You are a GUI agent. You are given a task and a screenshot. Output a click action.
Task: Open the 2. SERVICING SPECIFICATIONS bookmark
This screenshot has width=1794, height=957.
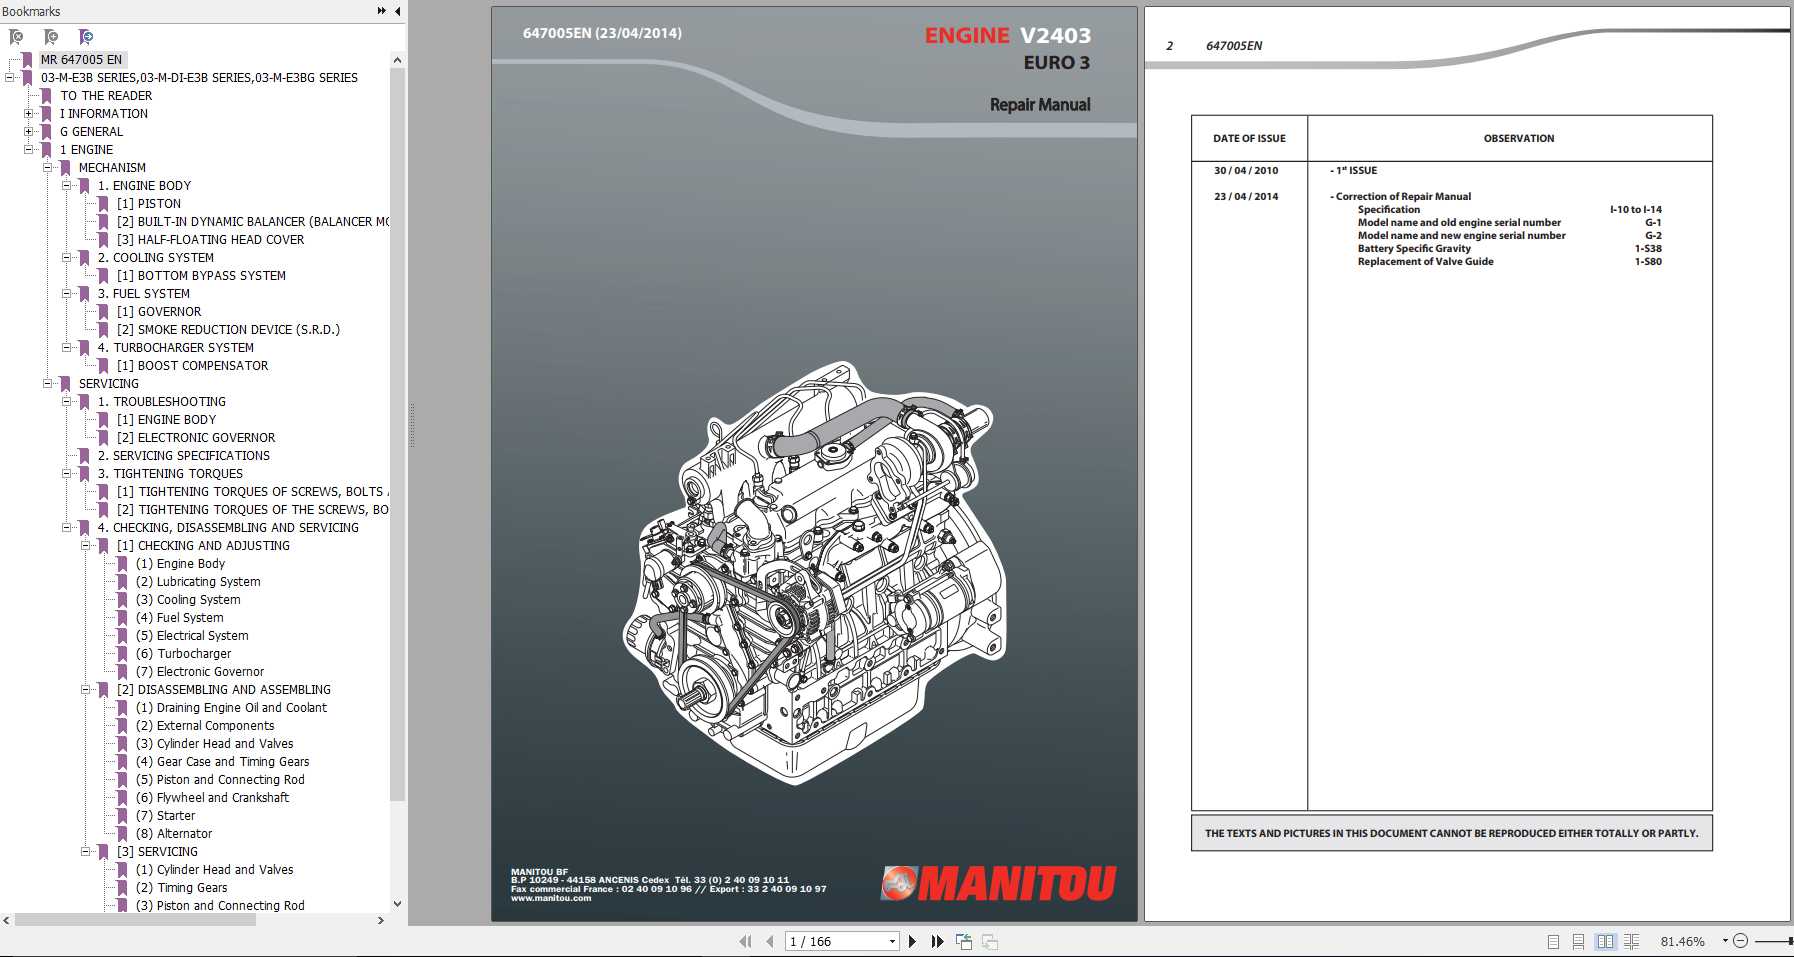click(184, 455)
